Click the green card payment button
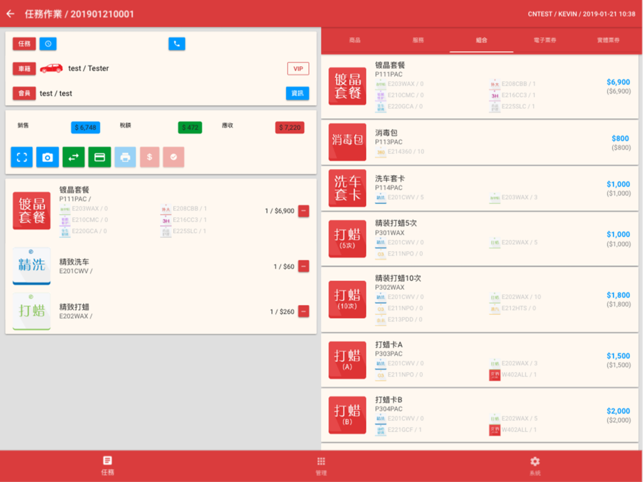Viewport: 643px width, 482px height. coord(100,157)
